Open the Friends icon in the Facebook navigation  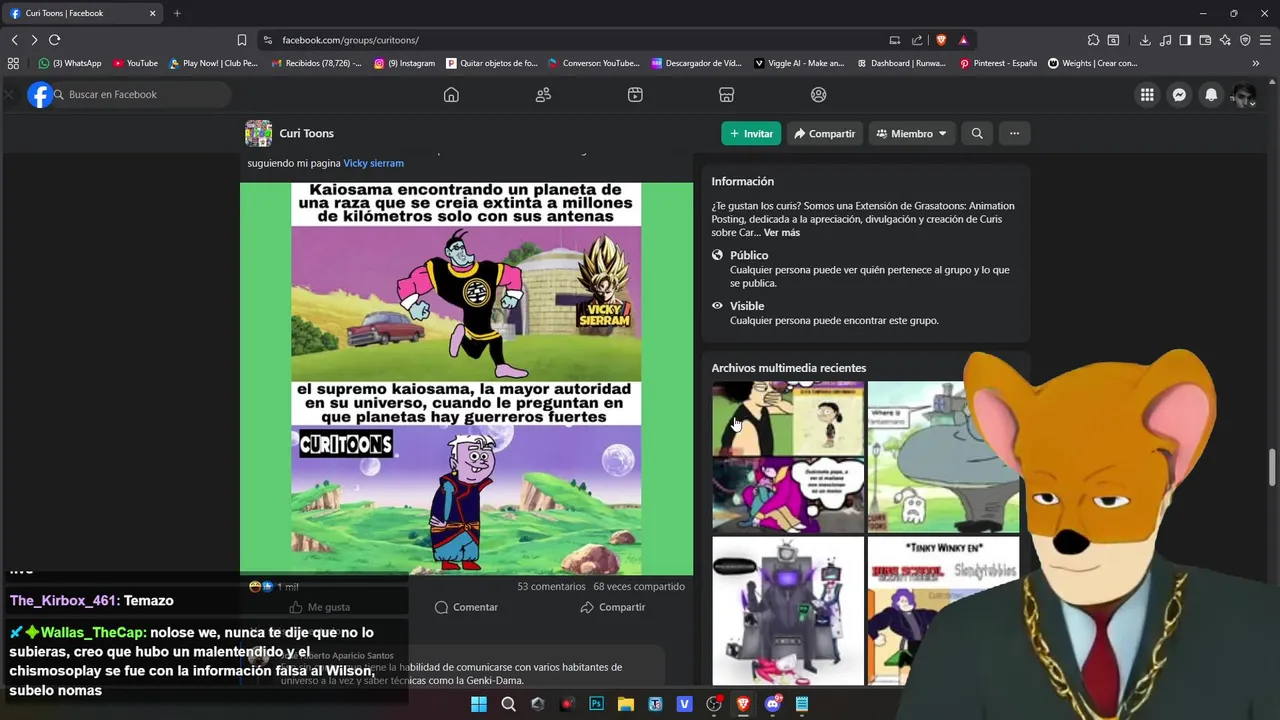543,94
